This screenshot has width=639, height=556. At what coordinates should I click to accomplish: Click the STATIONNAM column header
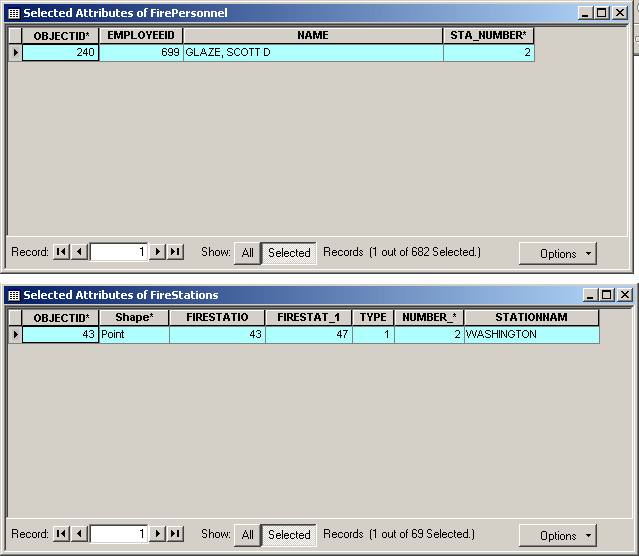531,317
